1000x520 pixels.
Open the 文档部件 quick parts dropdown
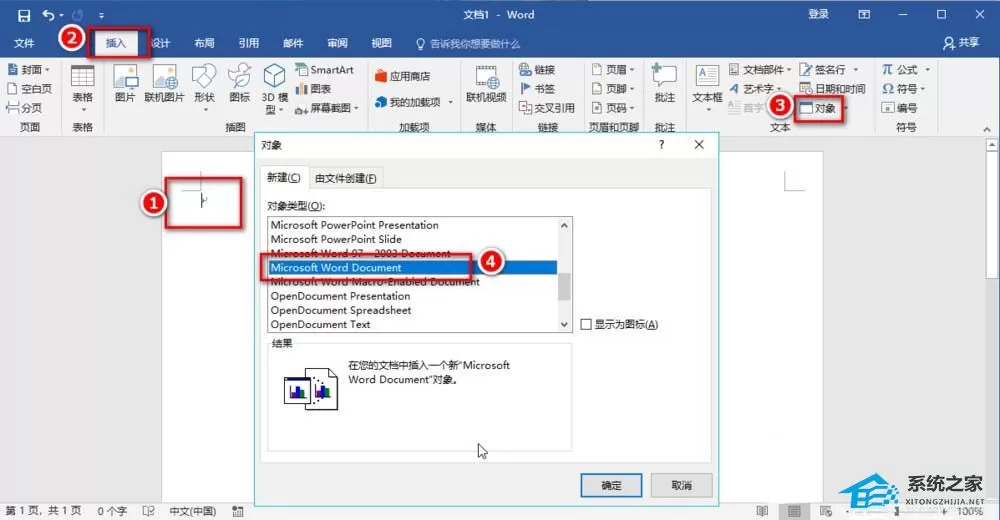click(760, 70)
